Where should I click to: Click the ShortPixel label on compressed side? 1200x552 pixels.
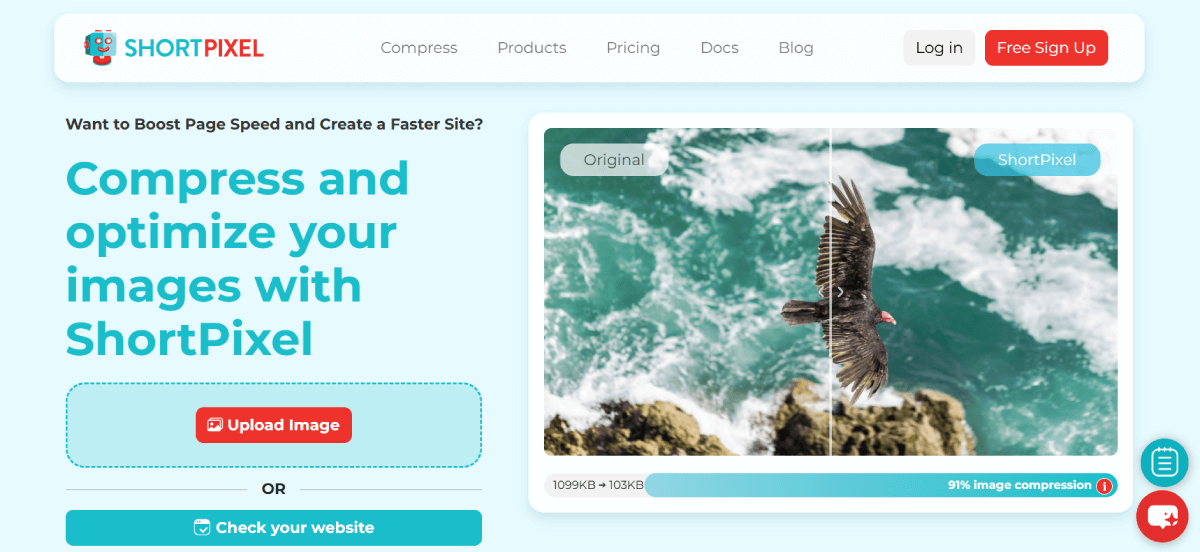(x=1037, y=160)
